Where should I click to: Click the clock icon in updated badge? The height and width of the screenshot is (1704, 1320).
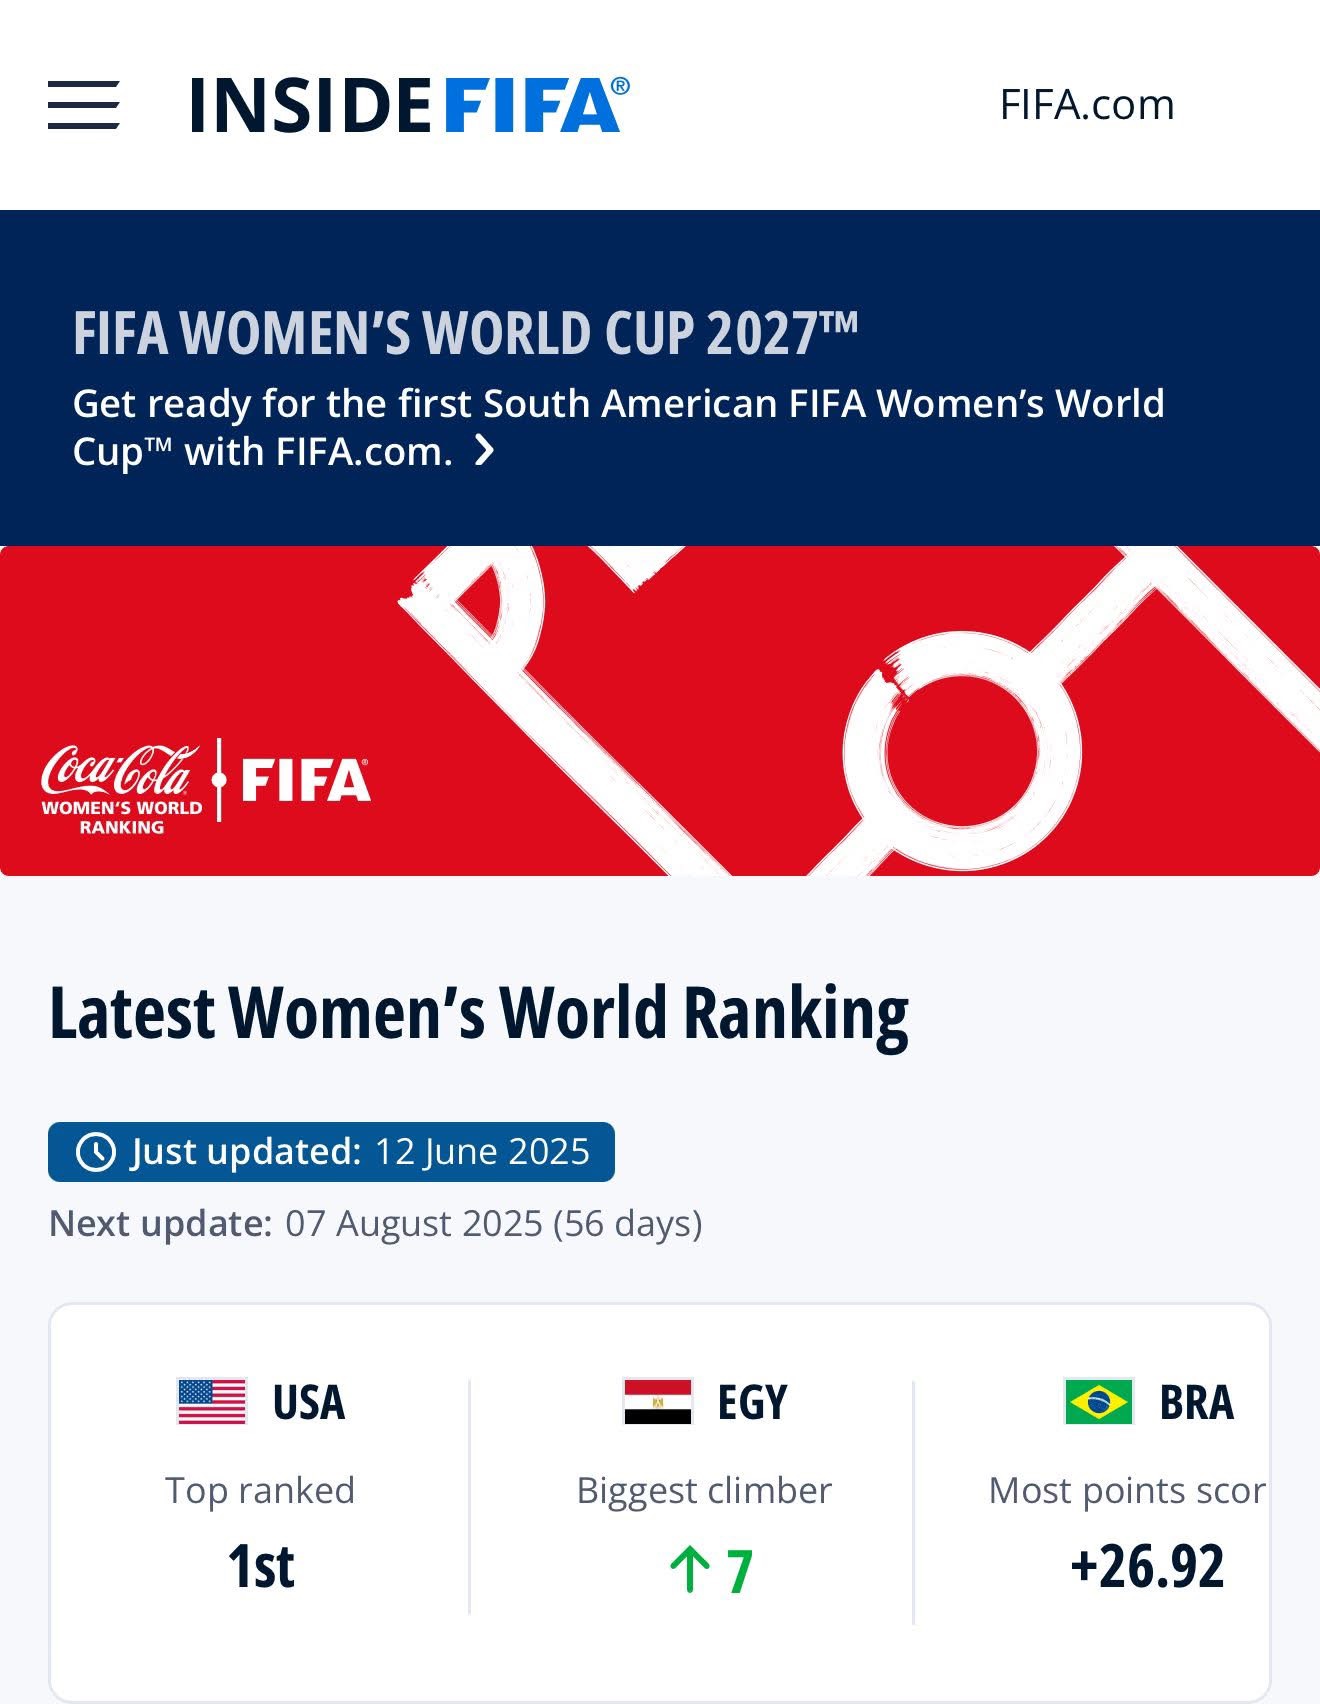point(96,1152)
